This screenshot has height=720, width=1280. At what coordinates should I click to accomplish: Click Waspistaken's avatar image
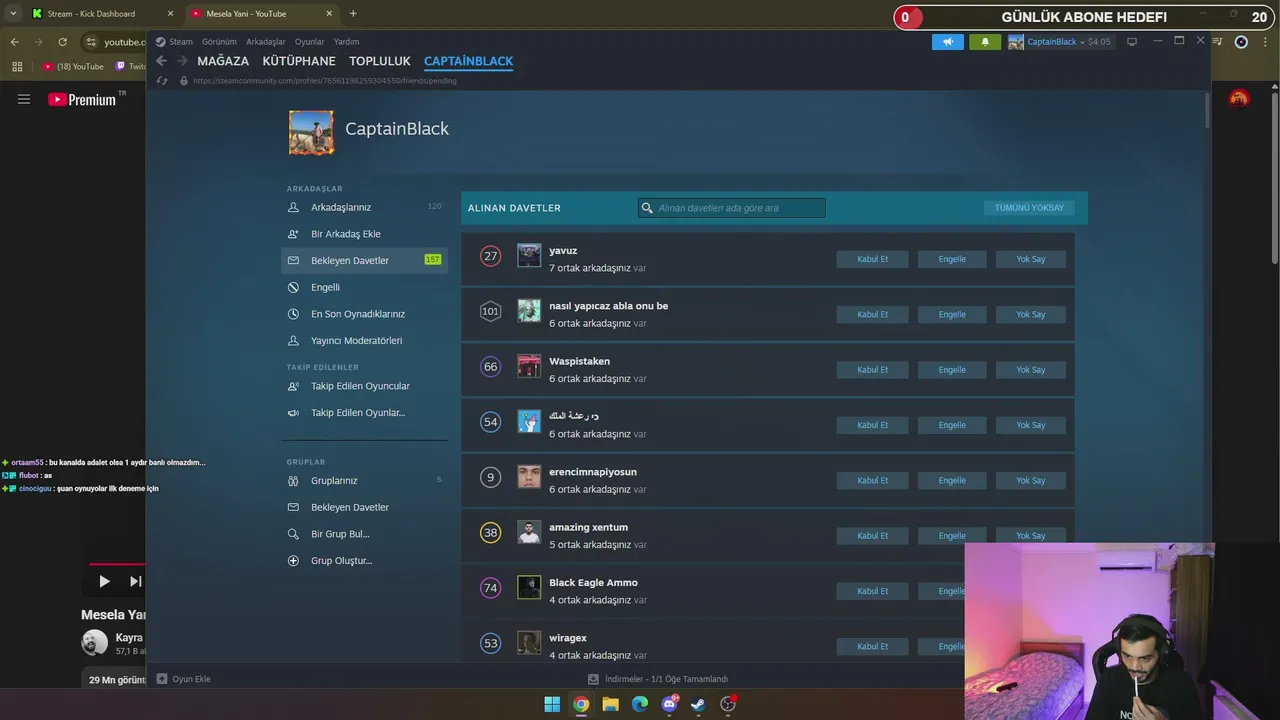(x=529, y=366)
